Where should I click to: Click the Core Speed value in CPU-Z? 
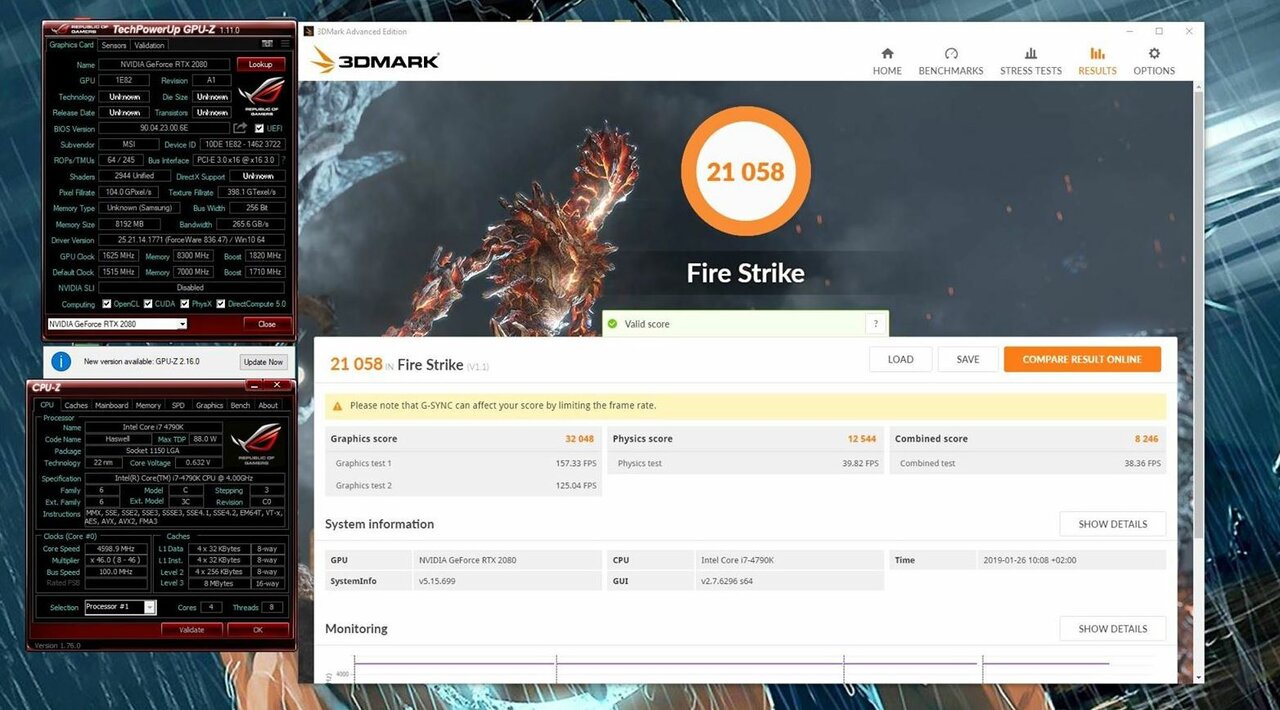tap(118, 548)
